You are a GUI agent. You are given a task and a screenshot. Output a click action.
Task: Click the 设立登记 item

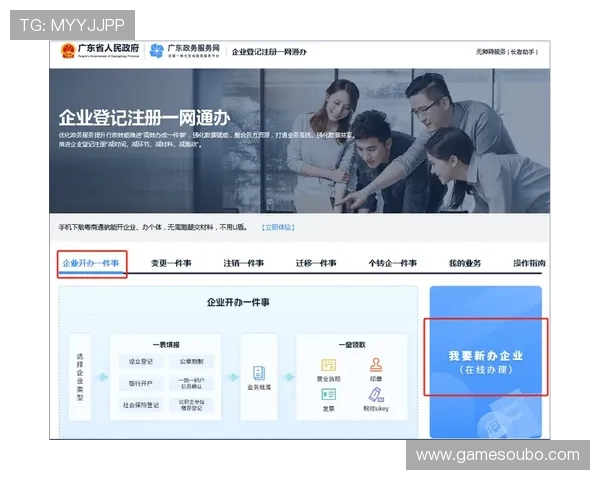tap(141, 361)
